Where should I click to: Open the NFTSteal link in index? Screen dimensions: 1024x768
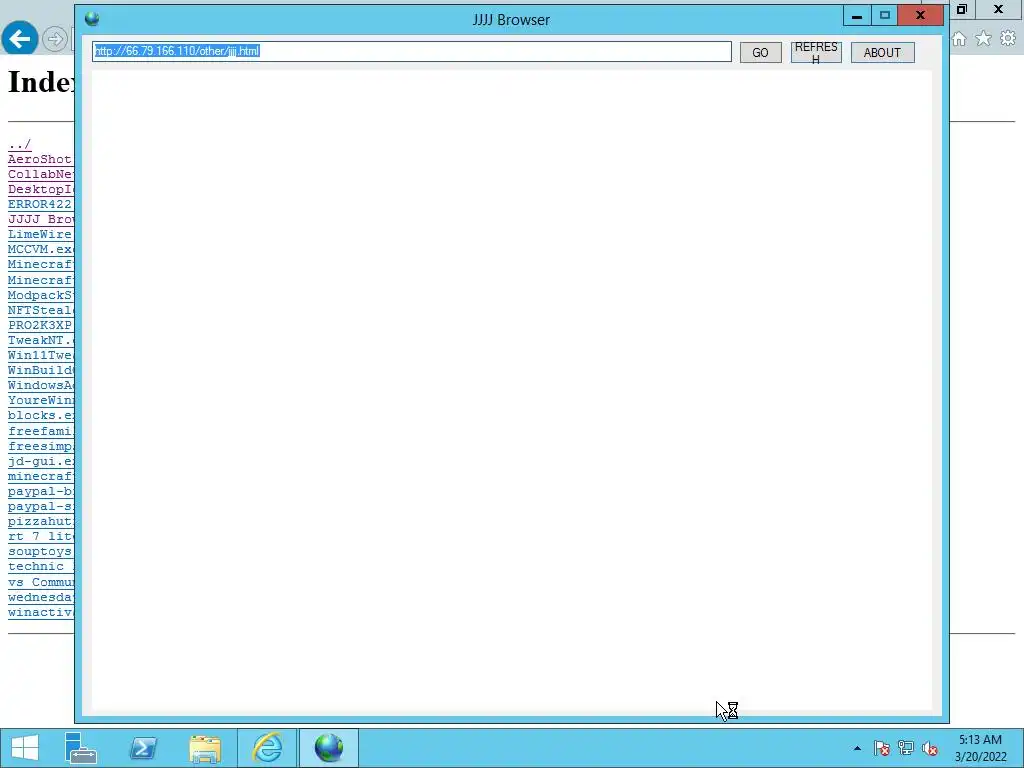(40, 310)
